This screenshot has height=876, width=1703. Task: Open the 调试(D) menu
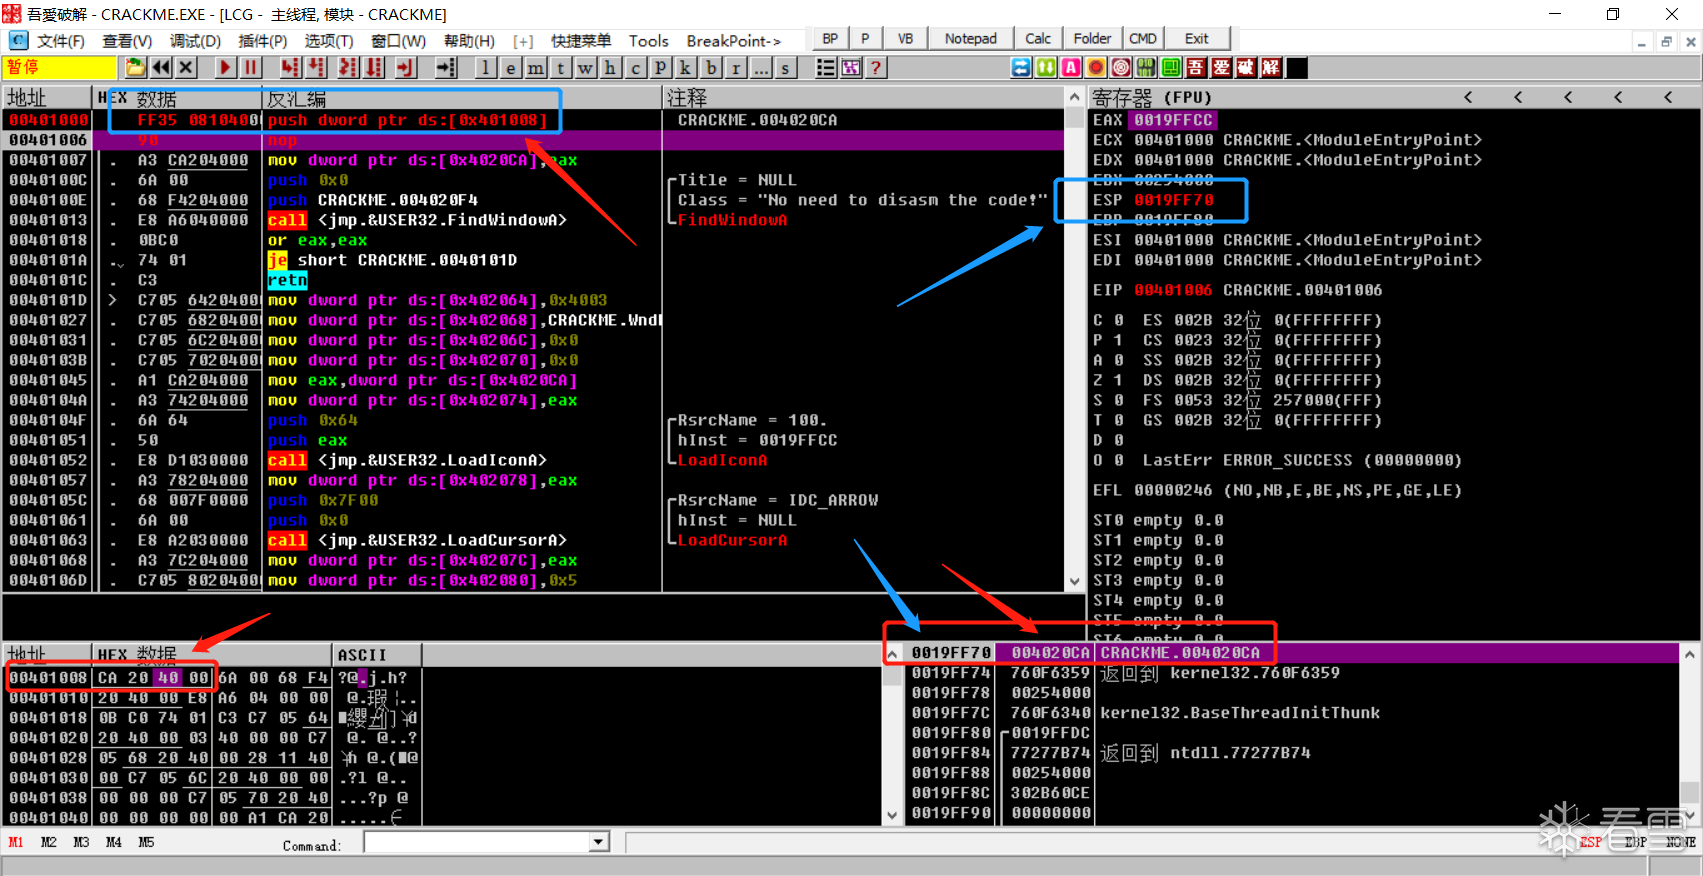click(195, 41)
